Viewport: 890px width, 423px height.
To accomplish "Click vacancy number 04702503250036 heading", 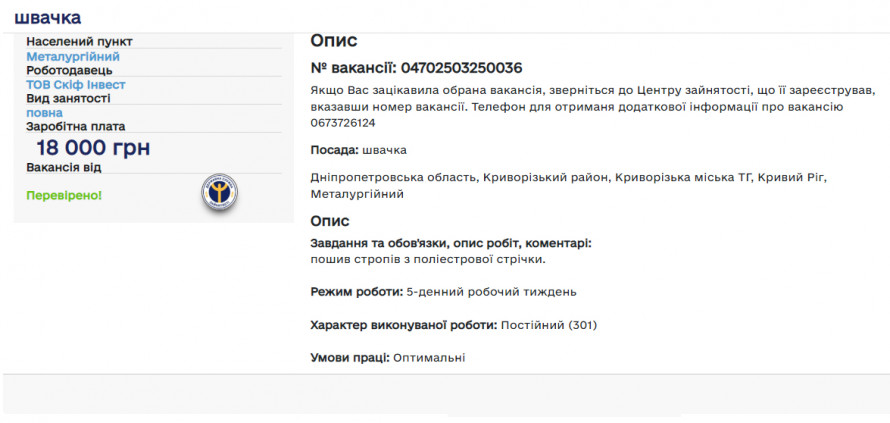I will [416, 68].
